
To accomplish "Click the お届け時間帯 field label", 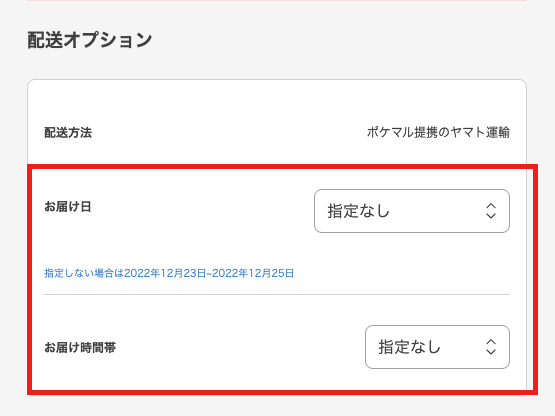I will coord(80,347).
